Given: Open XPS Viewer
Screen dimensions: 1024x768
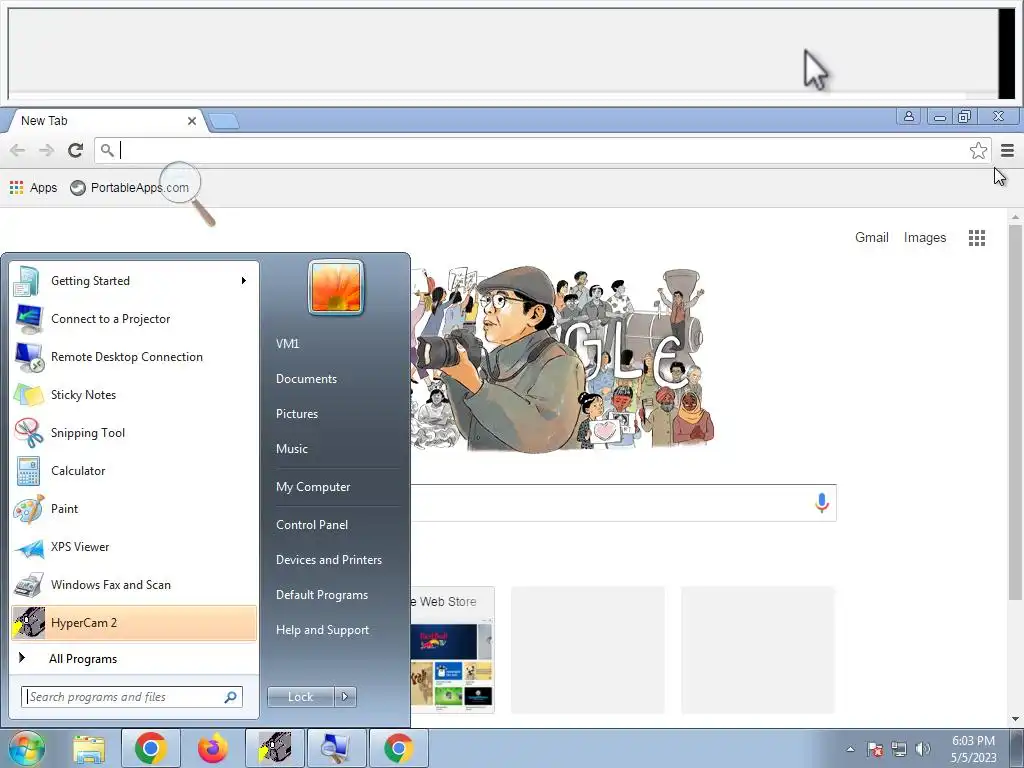Looking at the screenshot, I should [x=134, y=547].
